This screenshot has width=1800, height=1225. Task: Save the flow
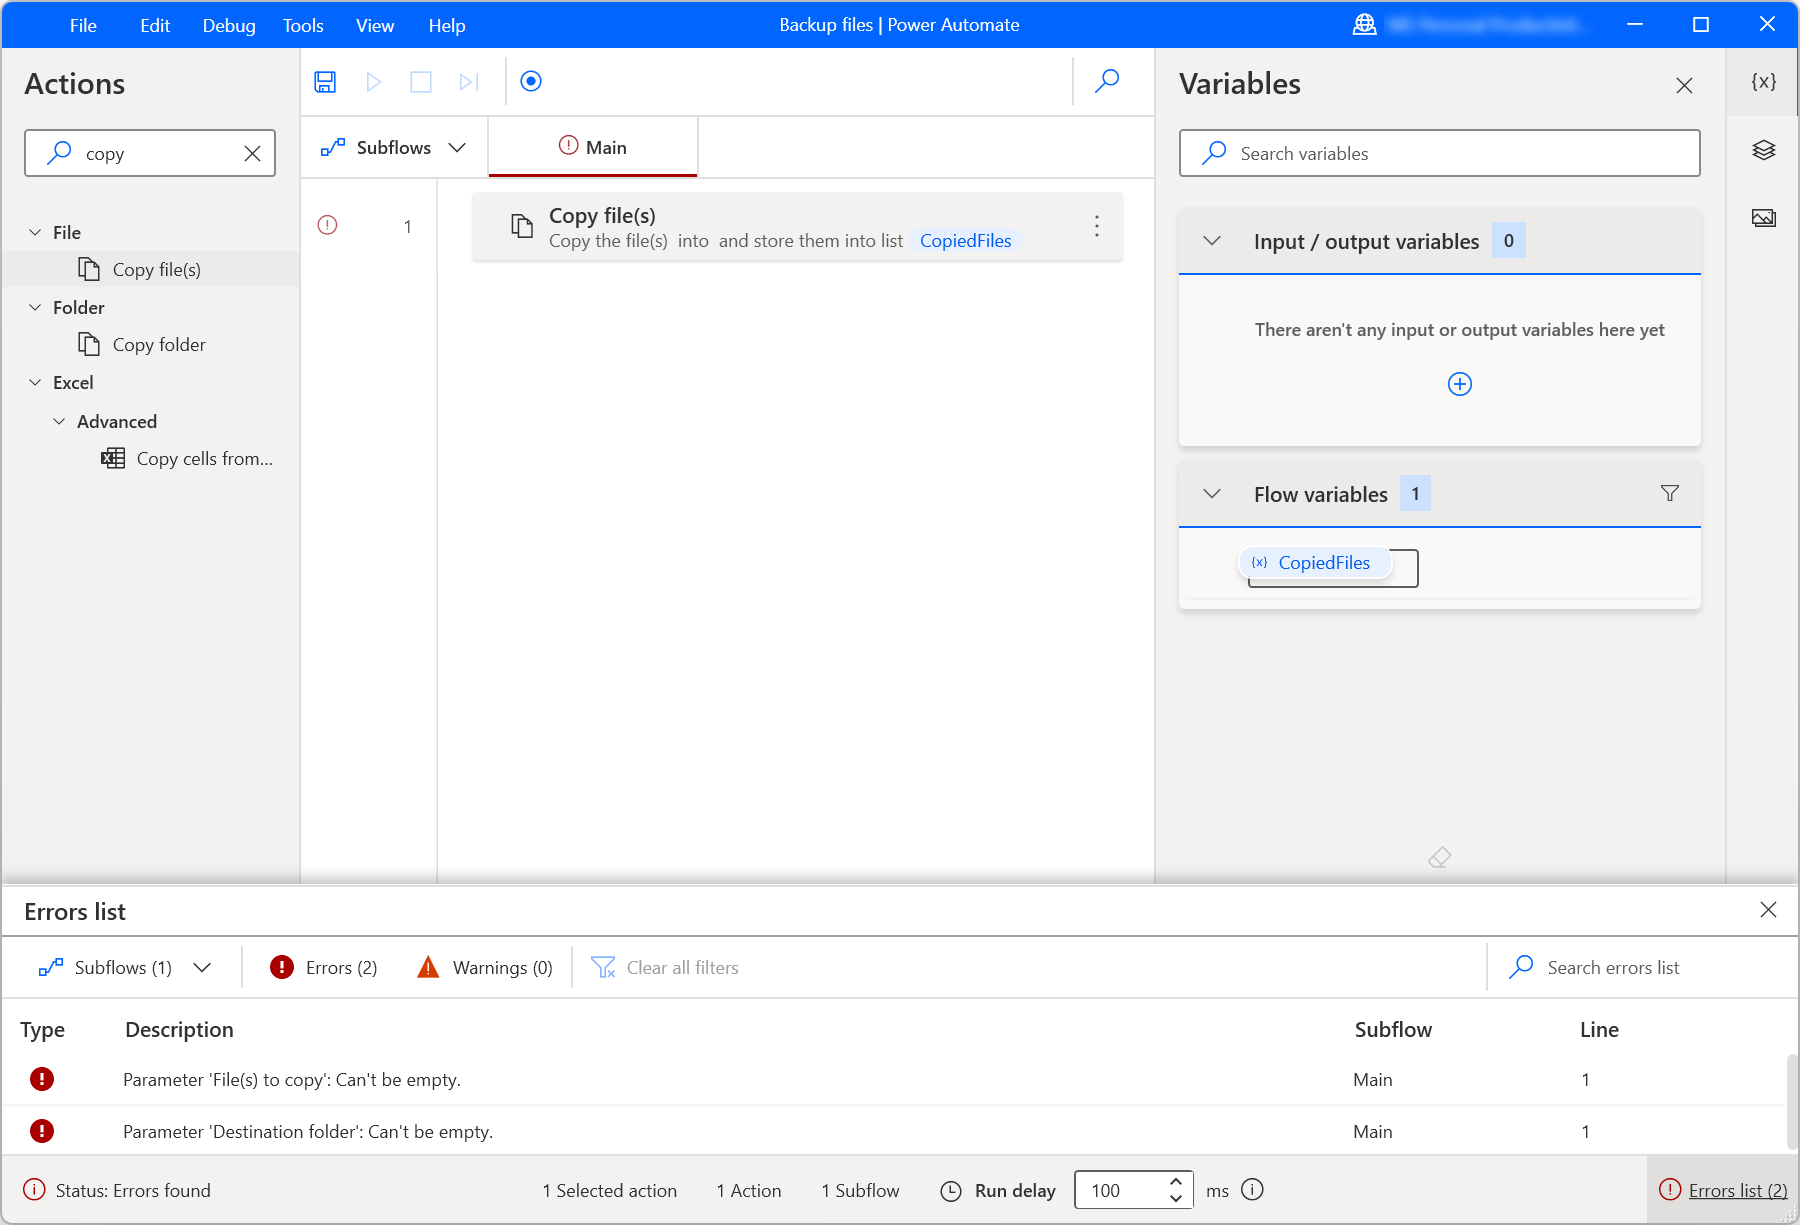tap(324, 82)
